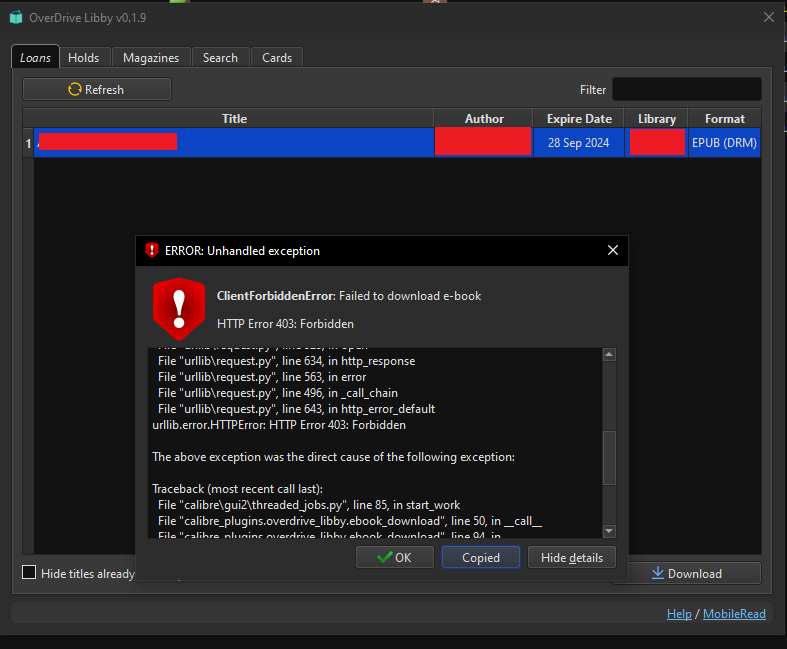The width and height of the screenshot is (787, 649).
Task: Select row number 1 header
Action: [28, 144]
